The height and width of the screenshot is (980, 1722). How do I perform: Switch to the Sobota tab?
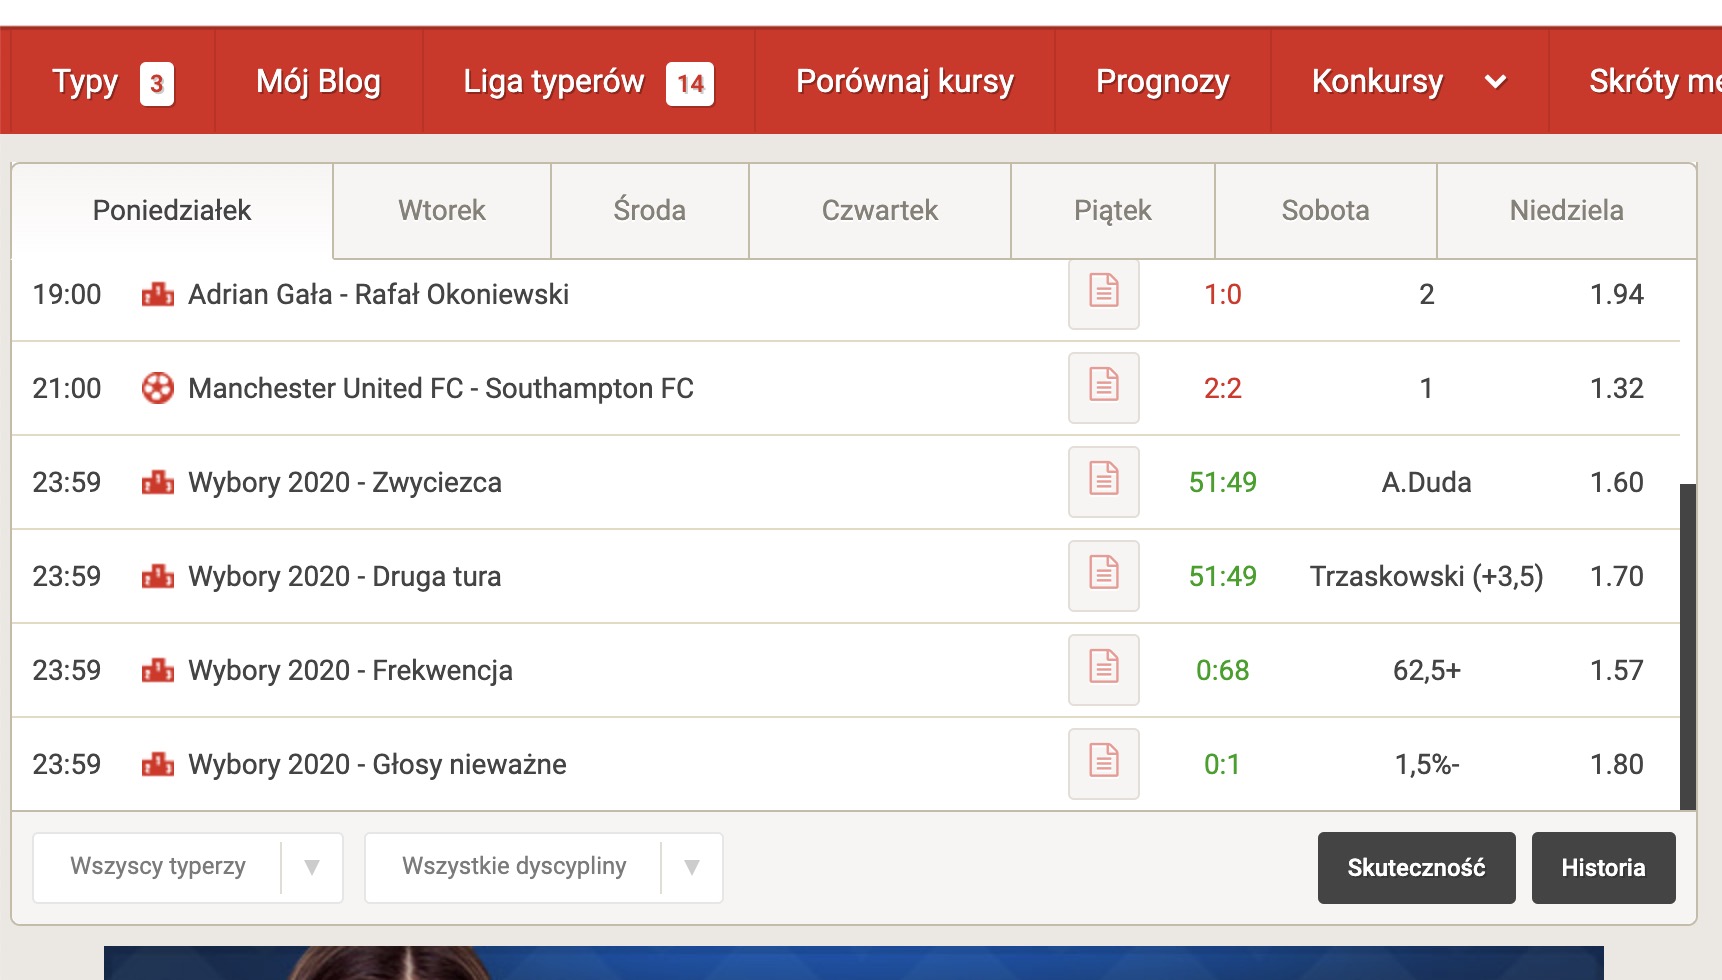(x=1326, y=211)
